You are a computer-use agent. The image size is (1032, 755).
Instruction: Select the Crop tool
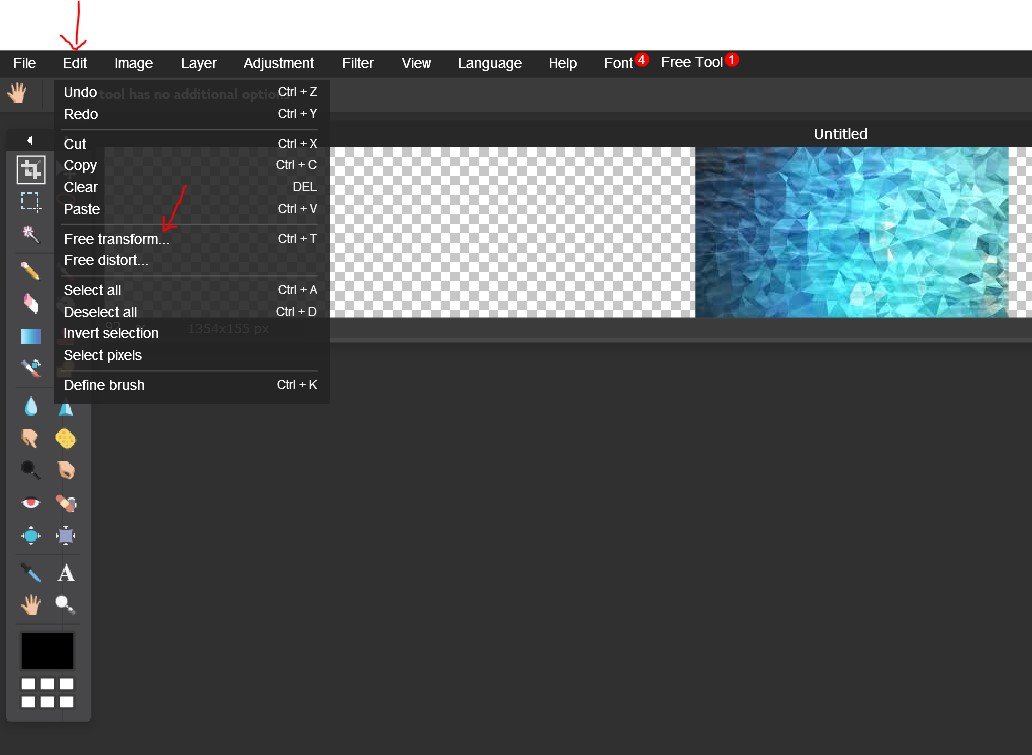coord(31,170)
